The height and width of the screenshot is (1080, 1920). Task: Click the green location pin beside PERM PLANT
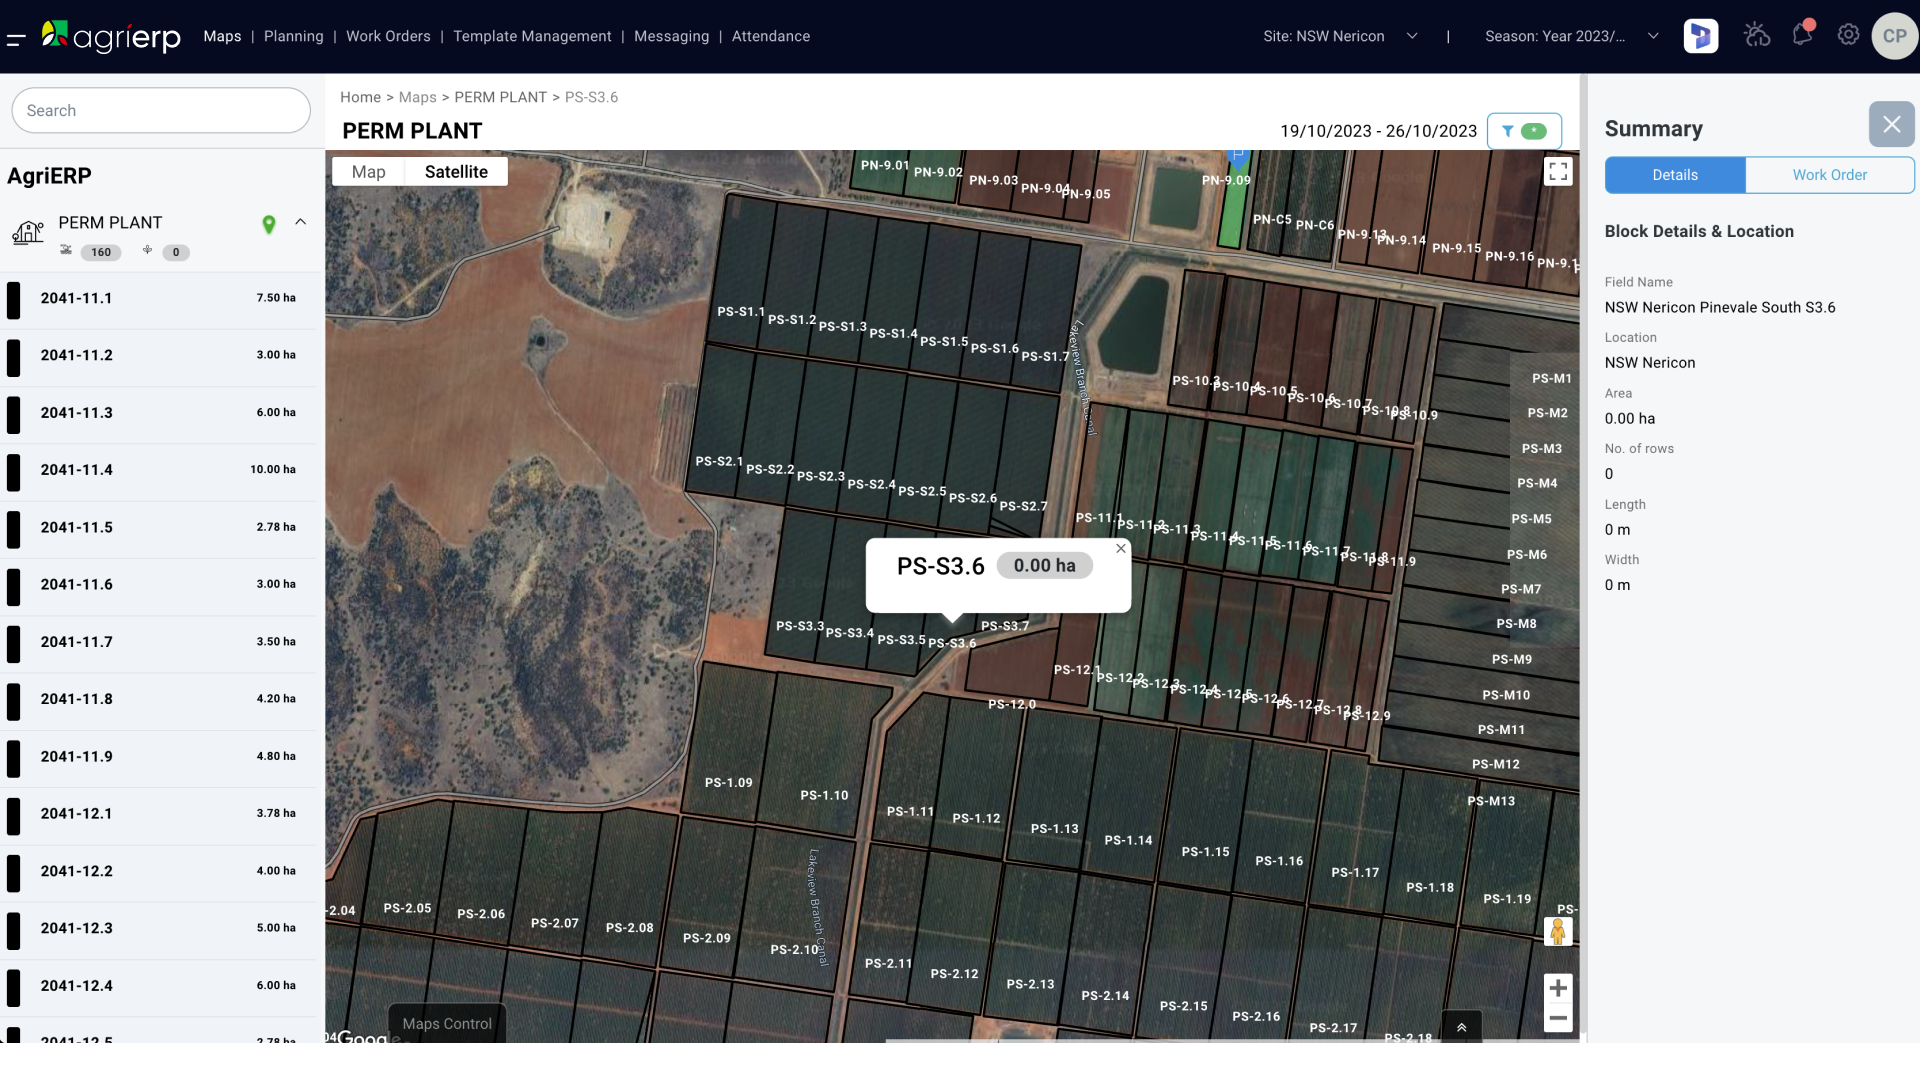(268, 224)
